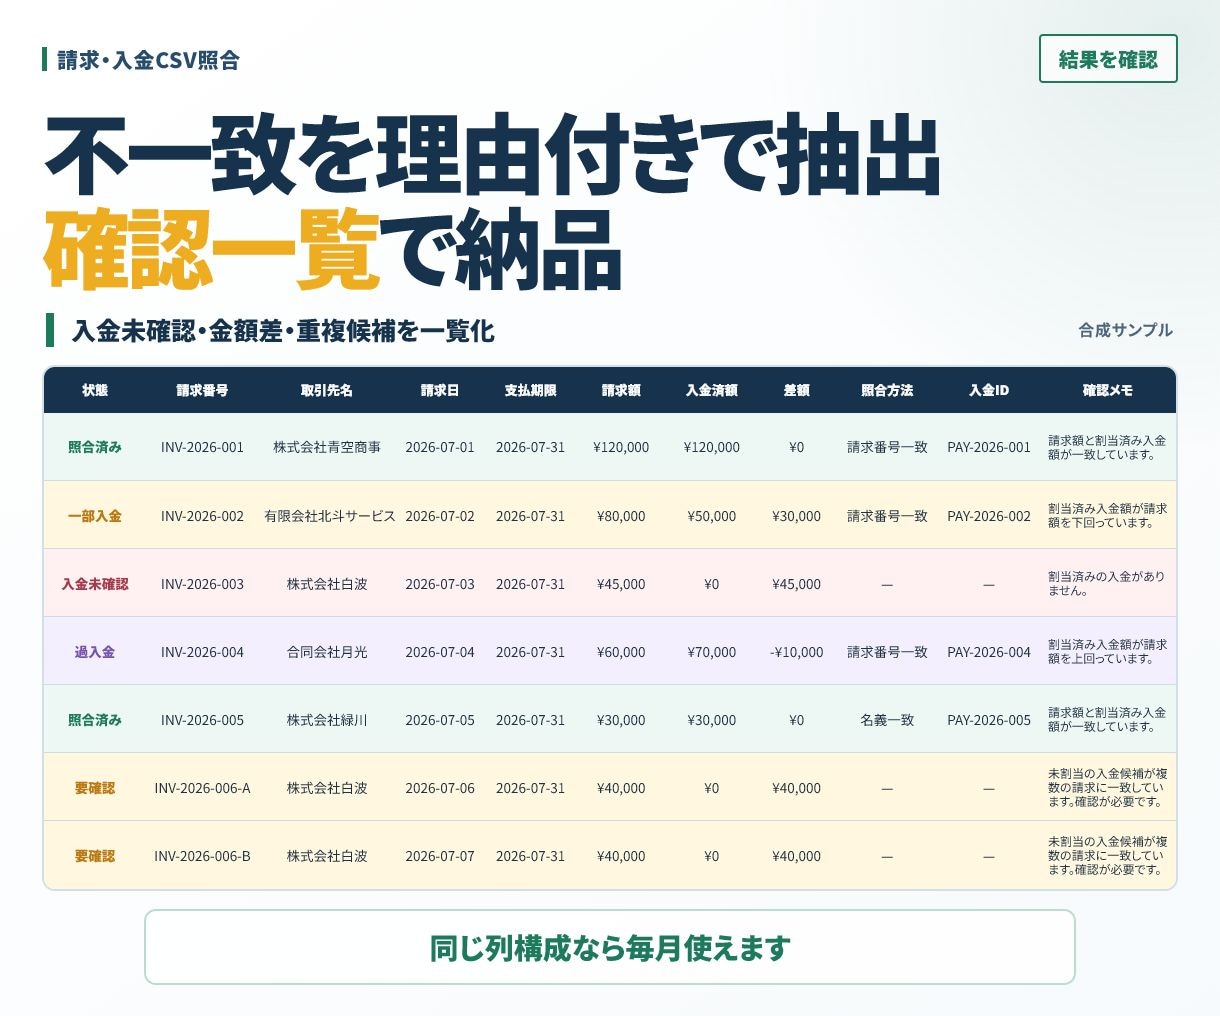Click the 名義一致 matching method cell
1220x1016 pixels.
(x=887, y=720)
